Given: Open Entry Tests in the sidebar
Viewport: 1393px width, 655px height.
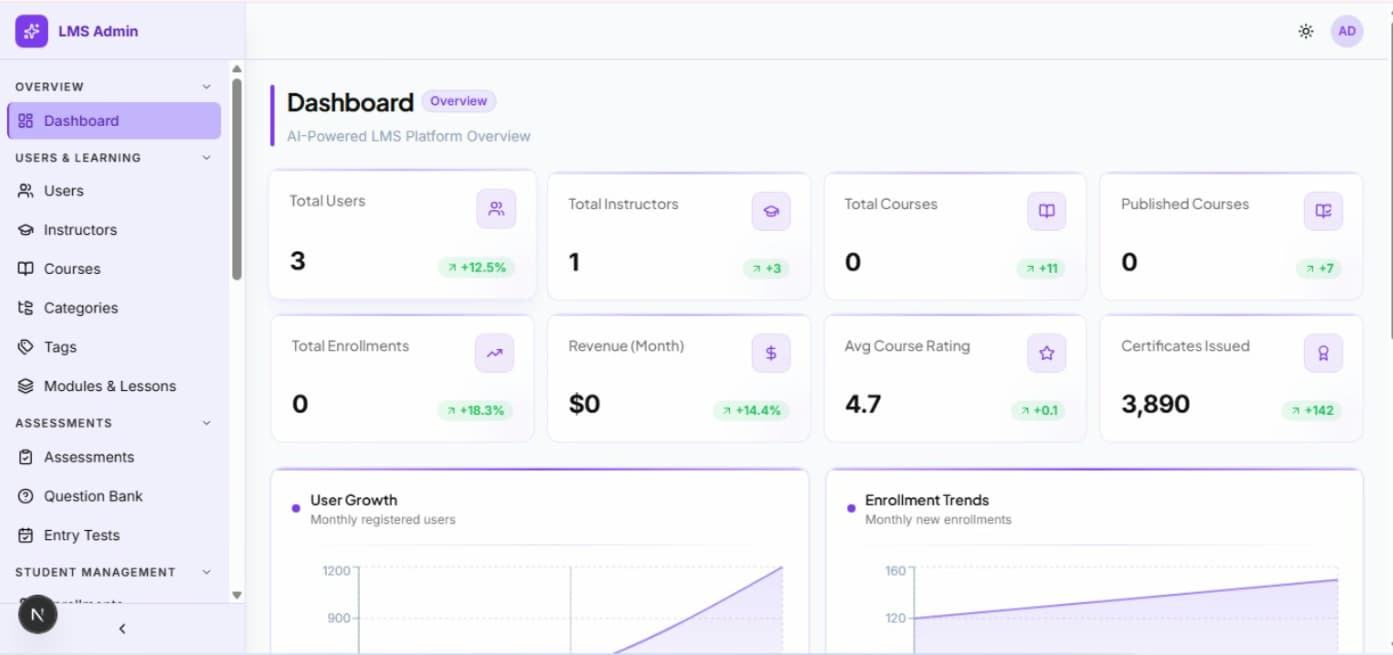Looking at the screenshot, I should (x=114, y=535).
